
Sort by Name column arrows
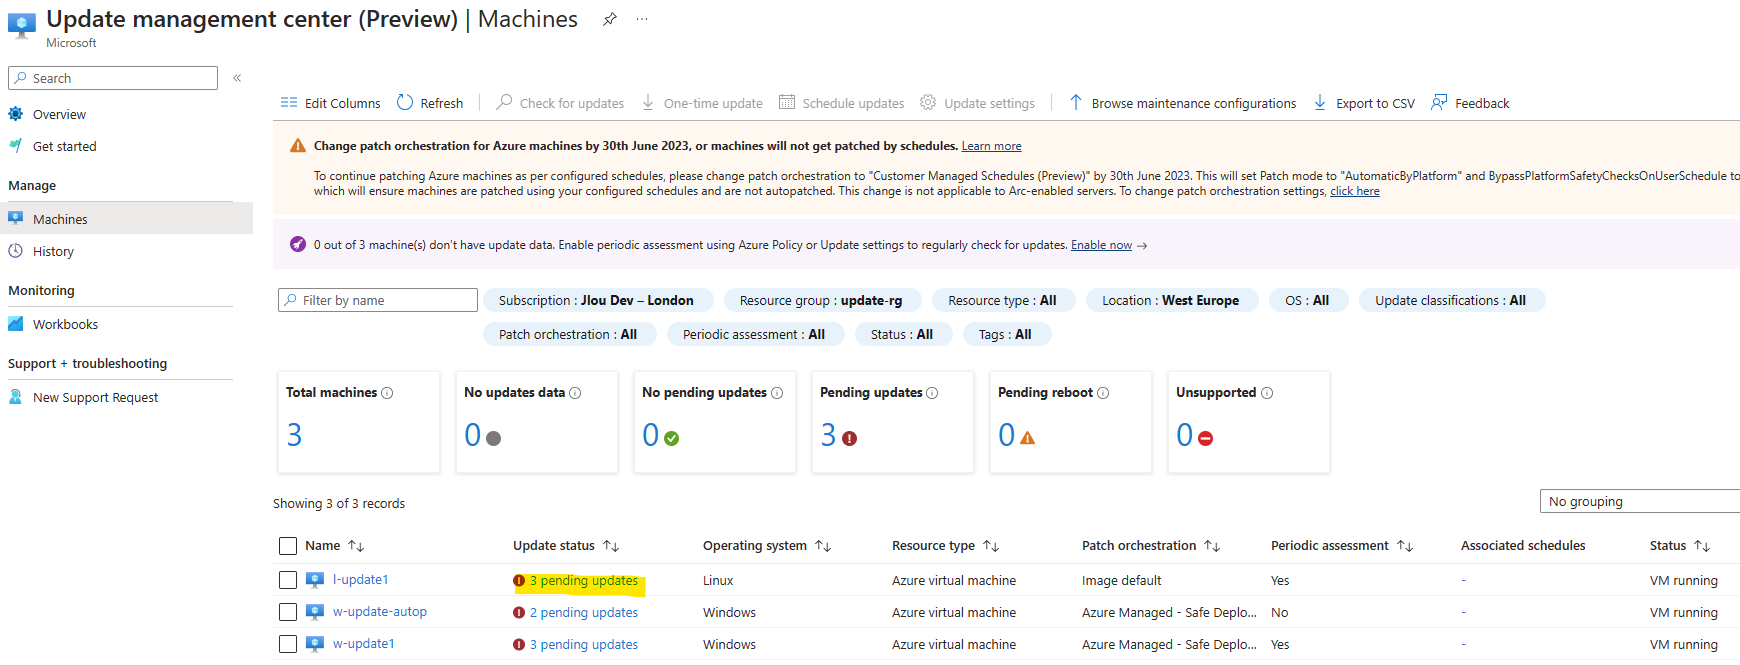point(356,546)
